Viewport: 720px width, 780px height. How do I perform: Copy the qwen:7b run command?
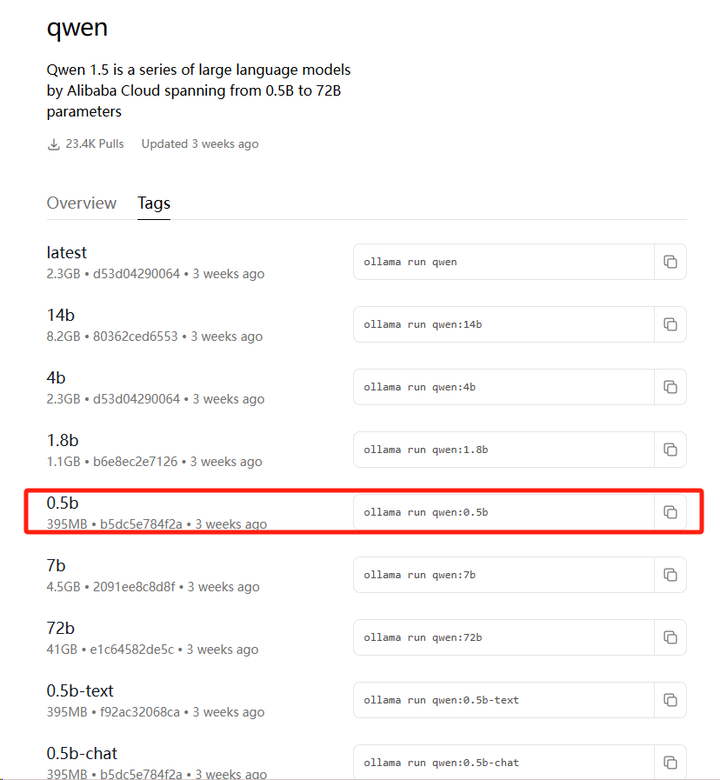670,575
